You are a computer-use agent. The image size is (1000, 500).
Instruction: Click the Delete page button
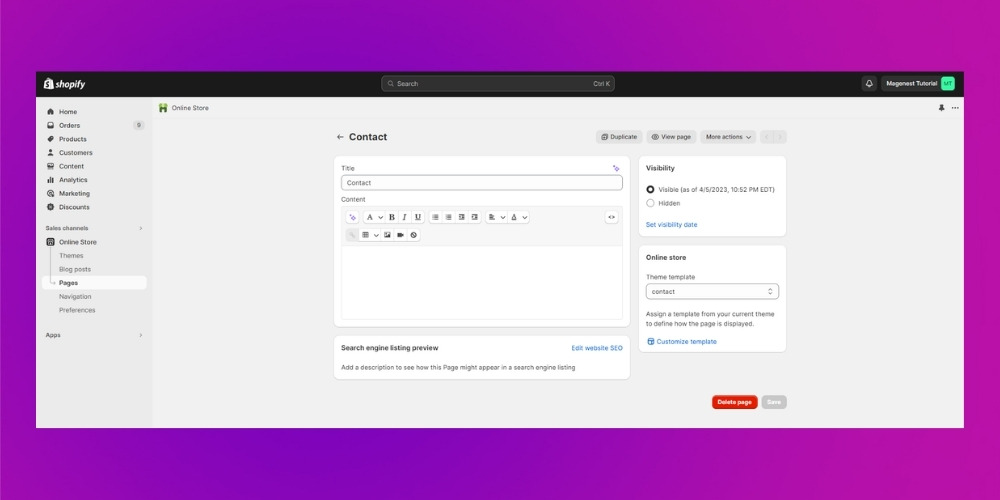point(734,402)
